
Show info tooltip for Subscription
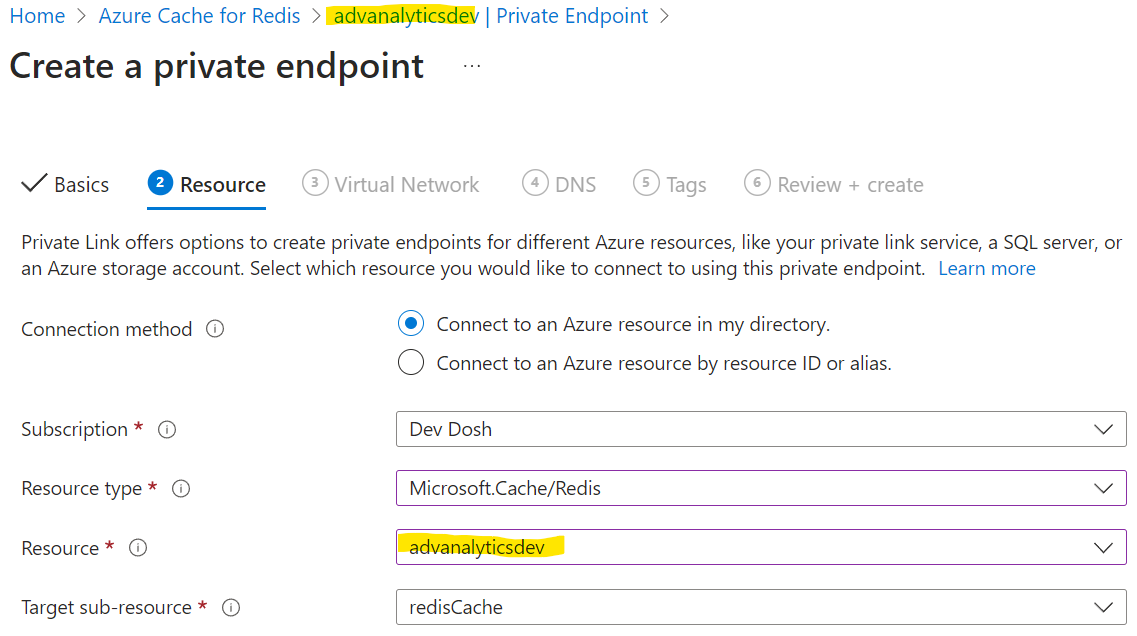168,430
